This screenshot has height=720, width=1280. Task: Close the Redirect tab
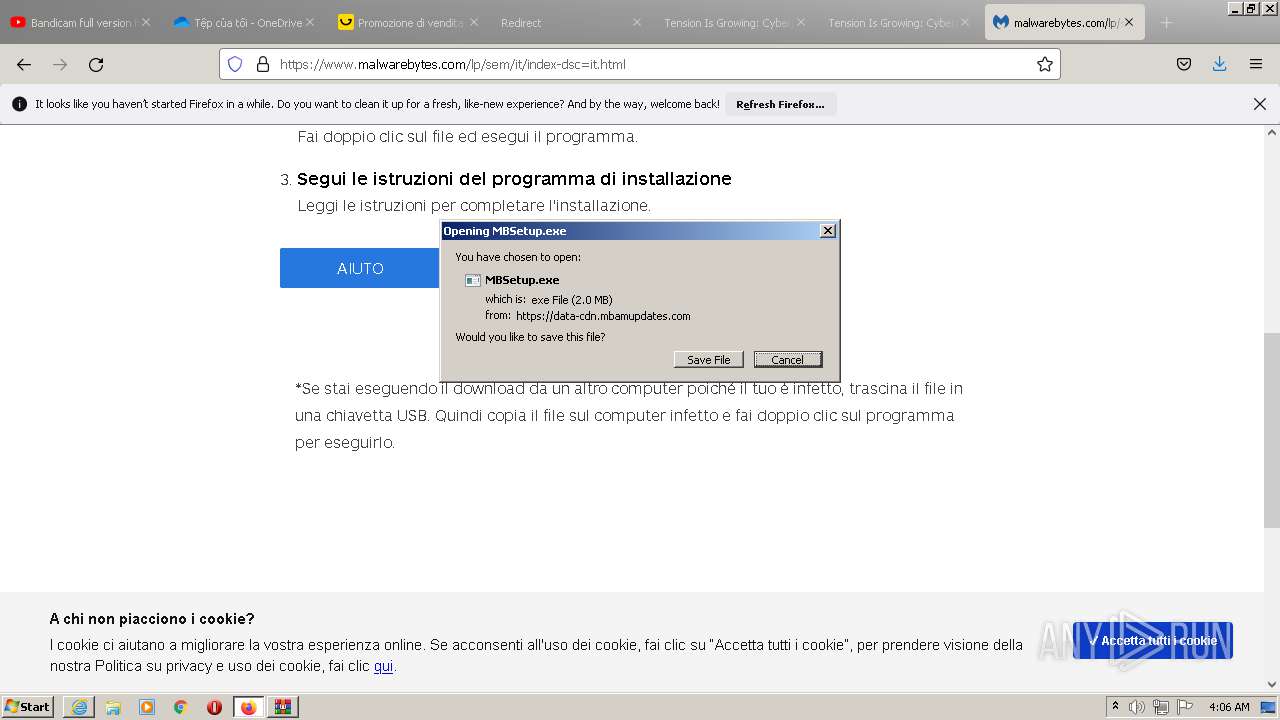click(x=637, y=22)
